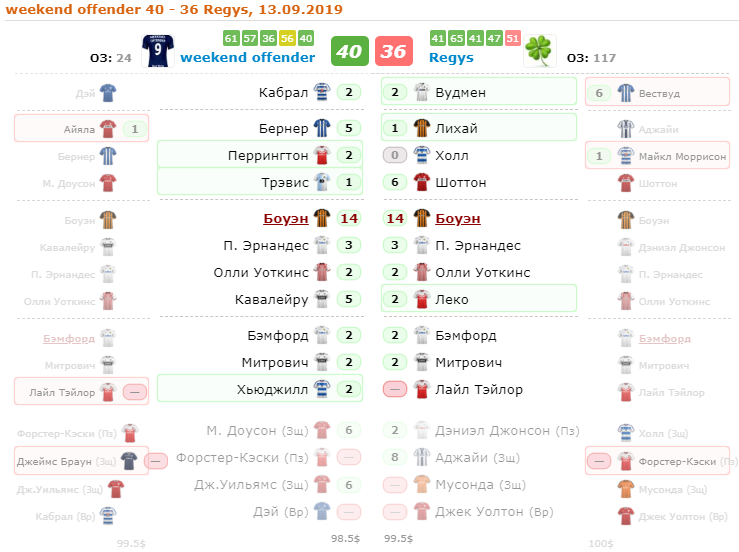This screenshot has height=552, width=739.
Task: Click Вудмен's points badge showing 2
Action: click(x=395, y=92)
